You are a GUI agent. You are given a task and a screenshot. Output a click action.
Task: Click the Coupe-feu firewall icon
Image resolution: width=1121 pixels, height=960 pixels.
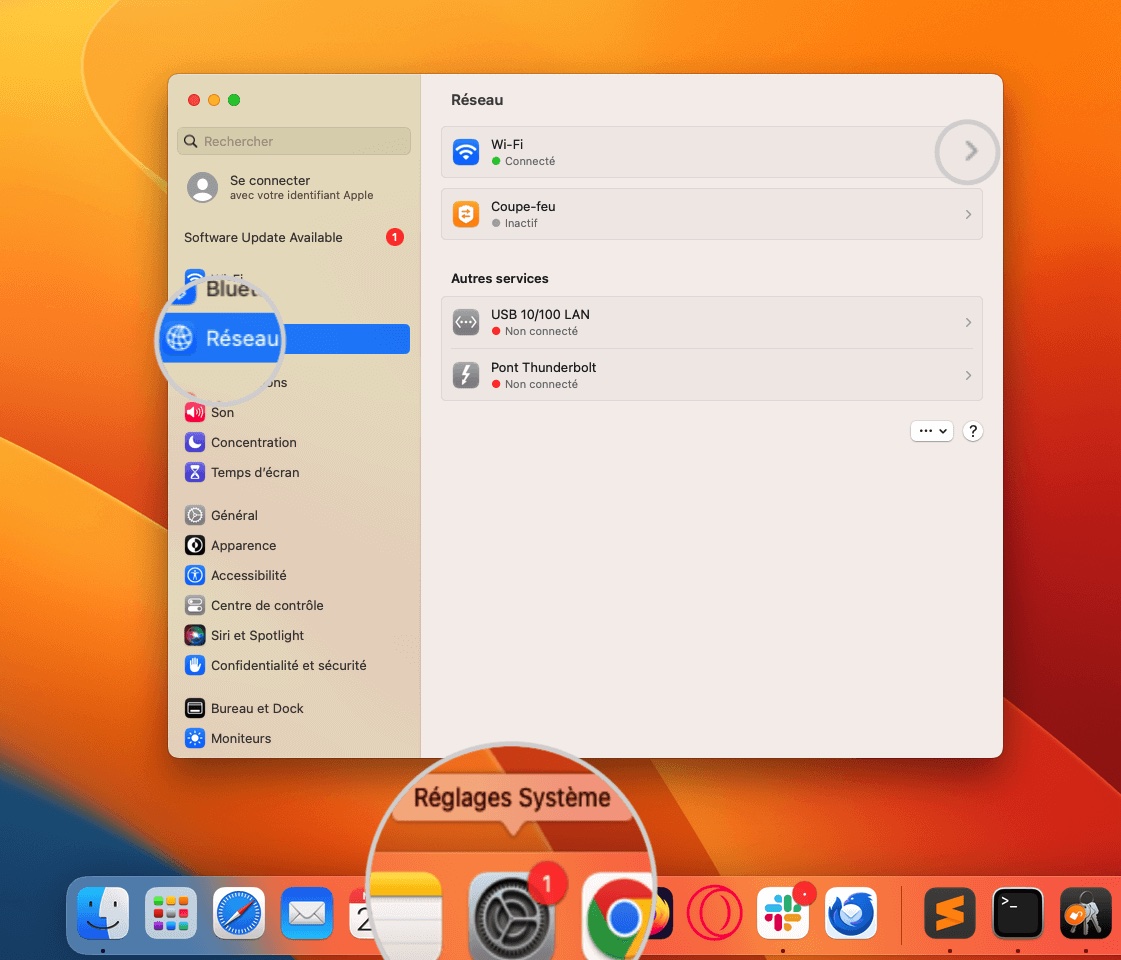tap(466, 214)
